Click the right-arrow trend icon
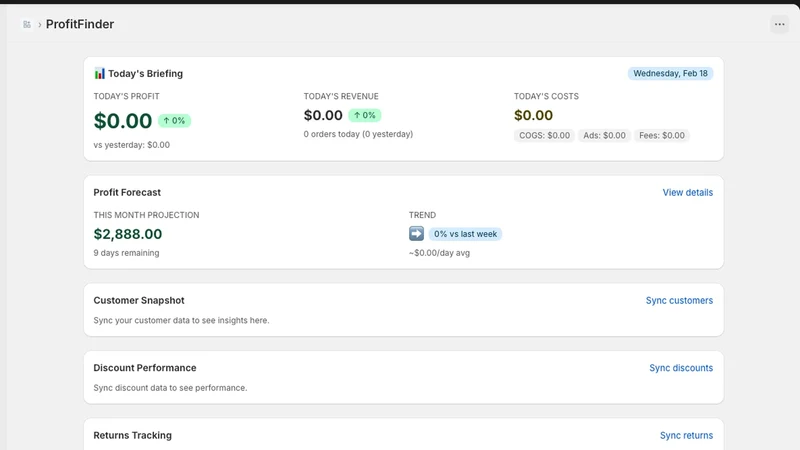800x450 pixels. point(416,234)
